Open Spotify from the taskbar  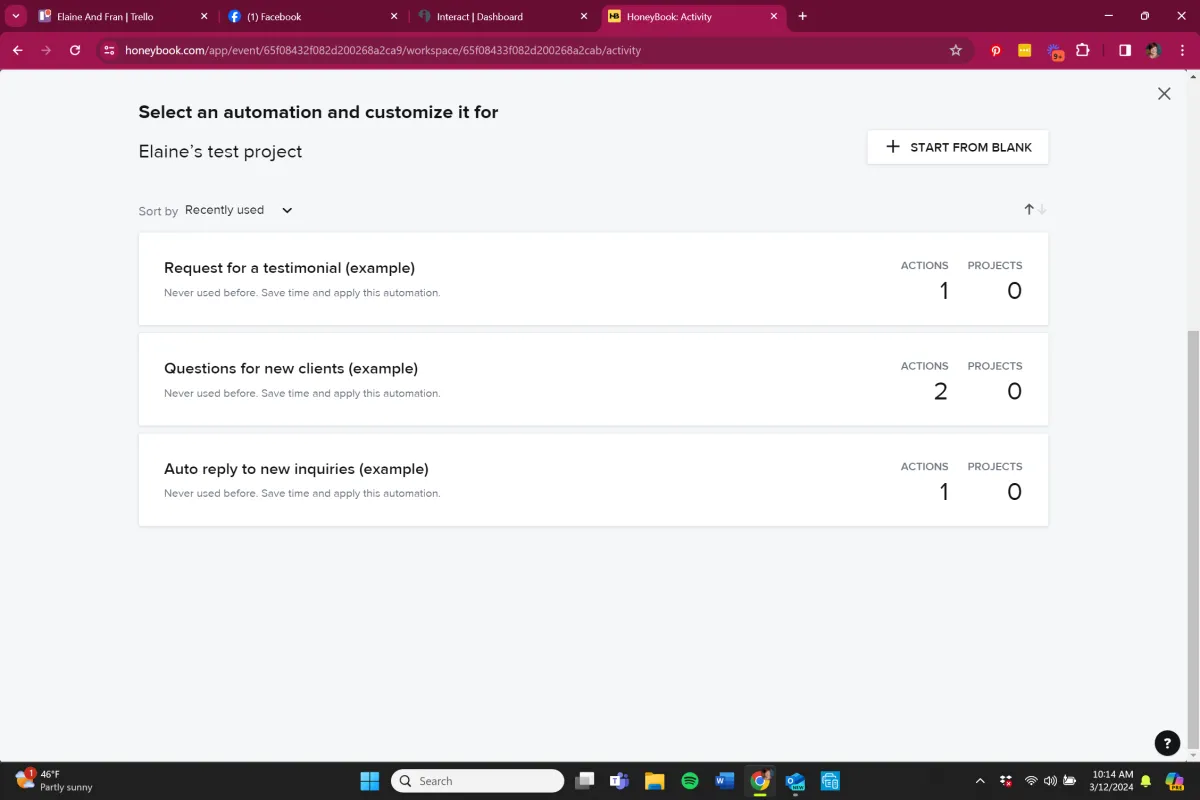(x=689, y=781)
